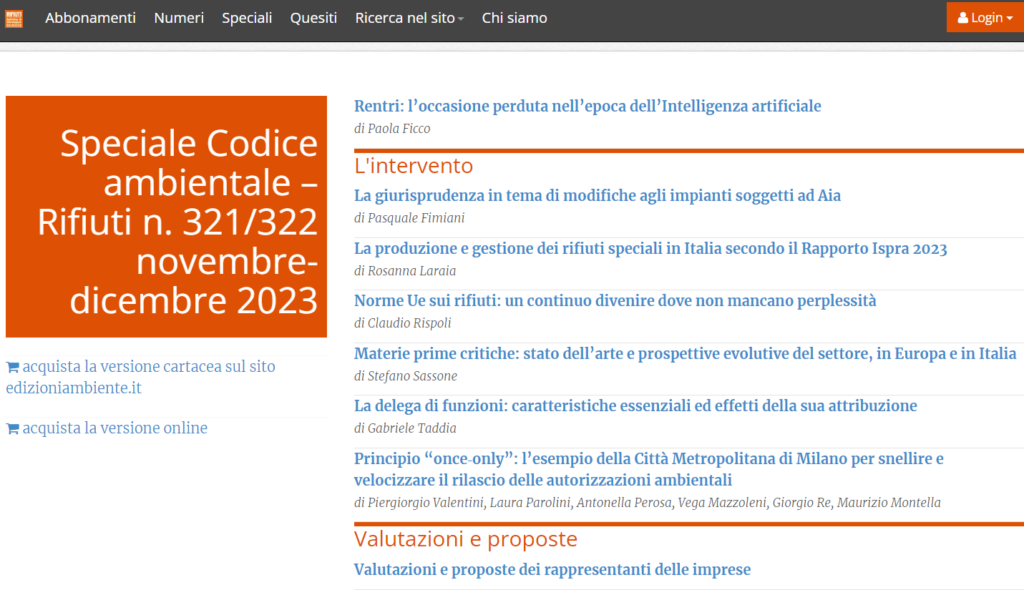Expand the Ricerca nel sito dropdown

pyautogui.click(x=409, y=18)
